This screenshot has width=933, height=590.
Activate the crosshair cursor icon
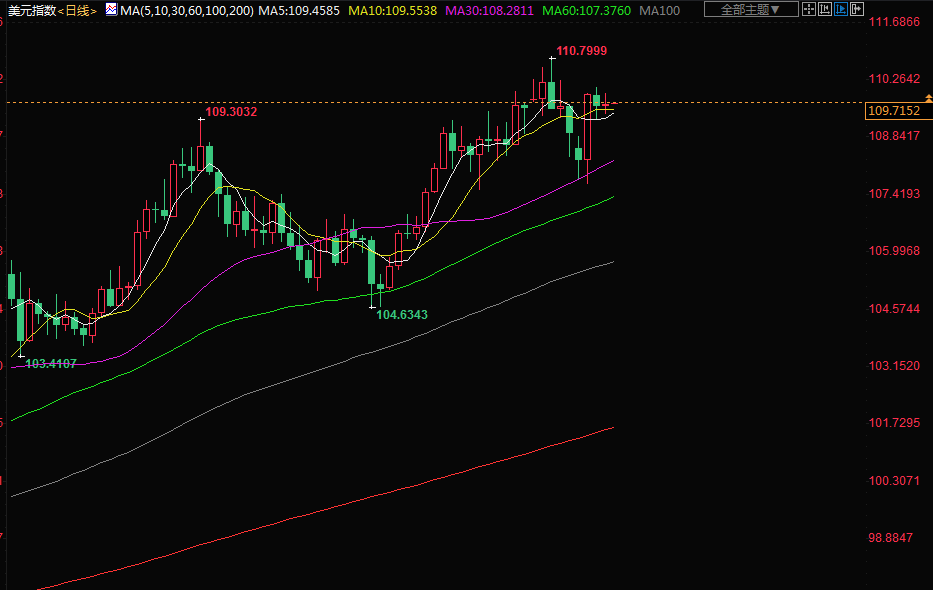809,10
